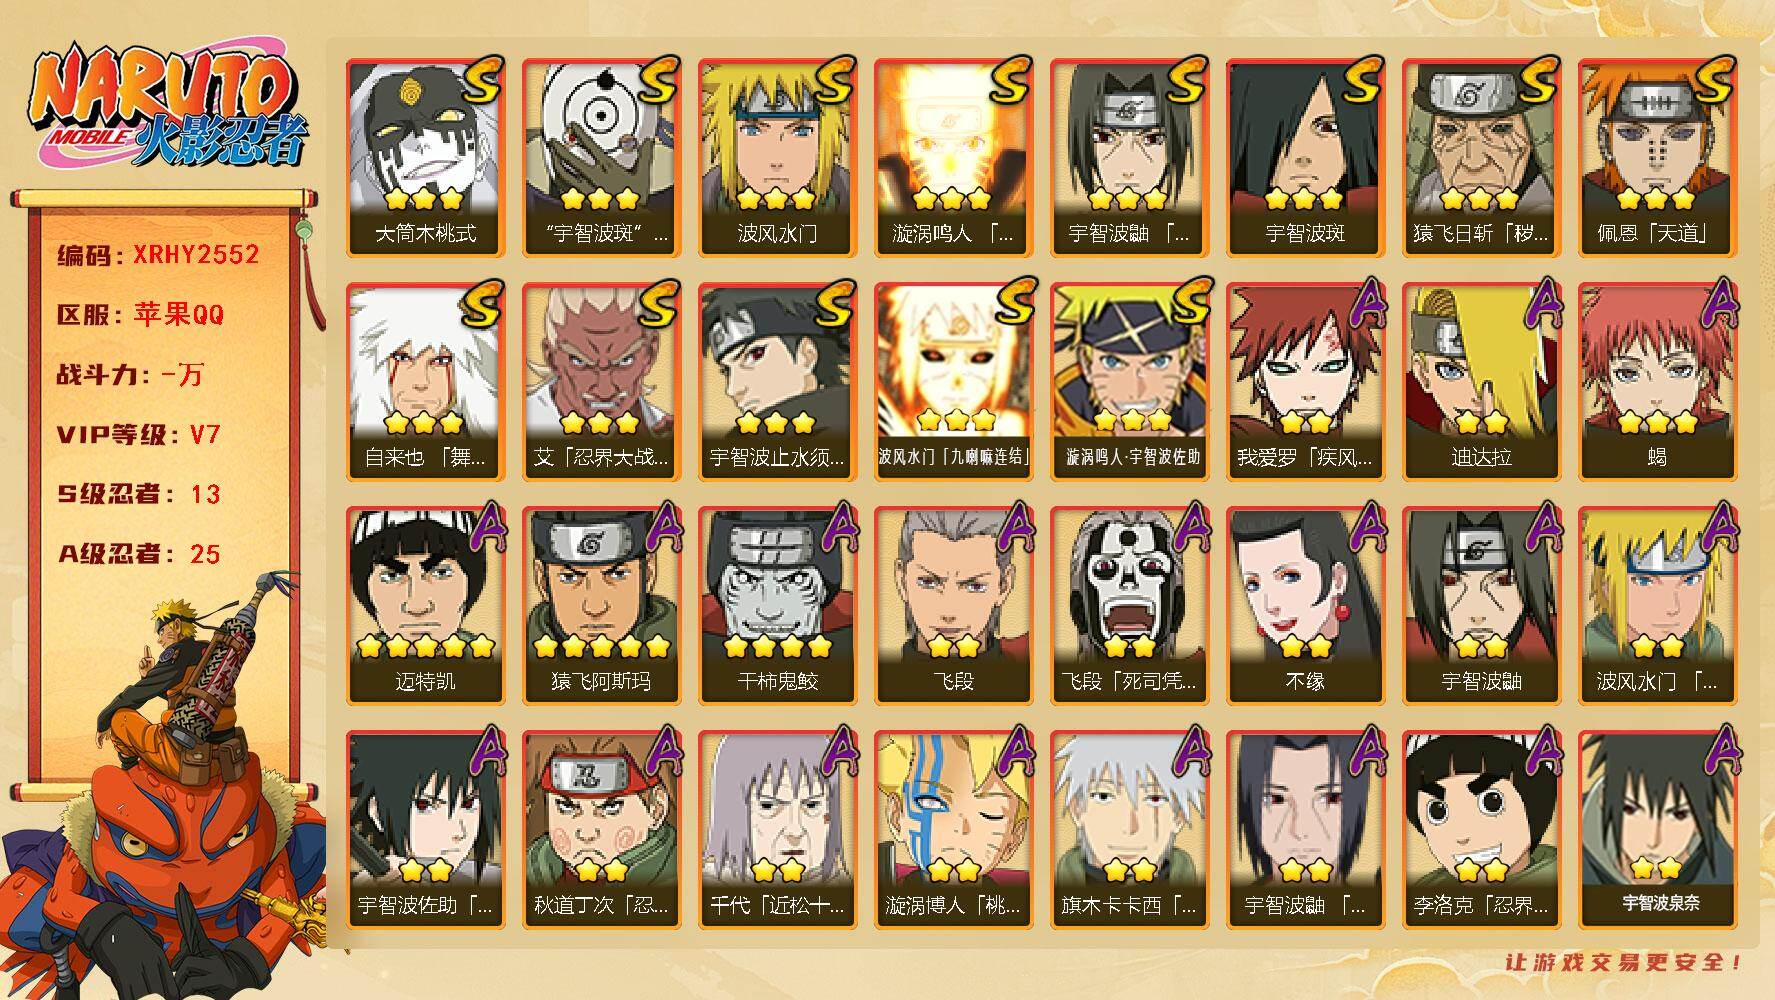Click the VIP等级 V7 label
Screen dimensions: 1775x1000
138,435
